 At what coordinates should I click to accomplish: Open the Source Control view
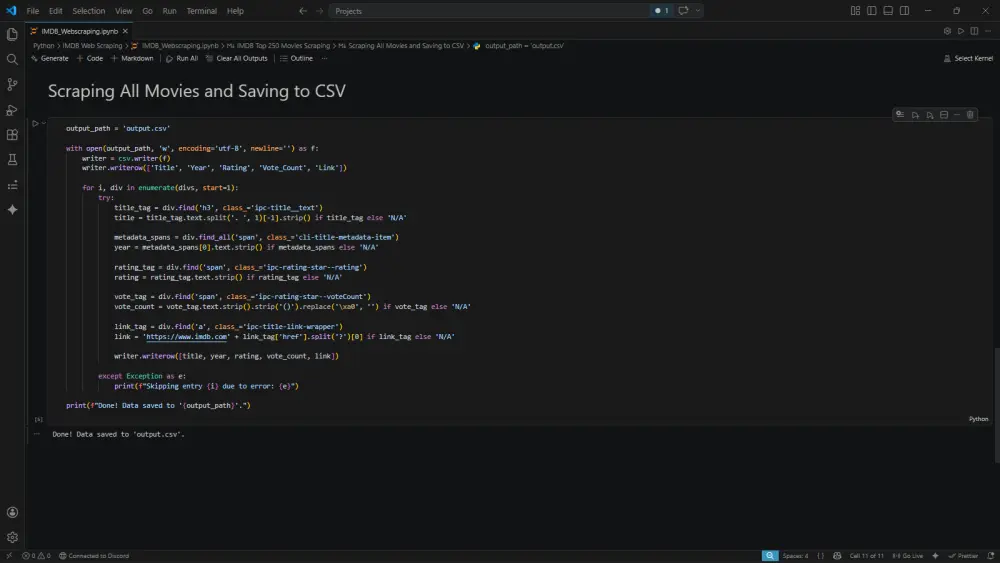click(x=12, y=84)
